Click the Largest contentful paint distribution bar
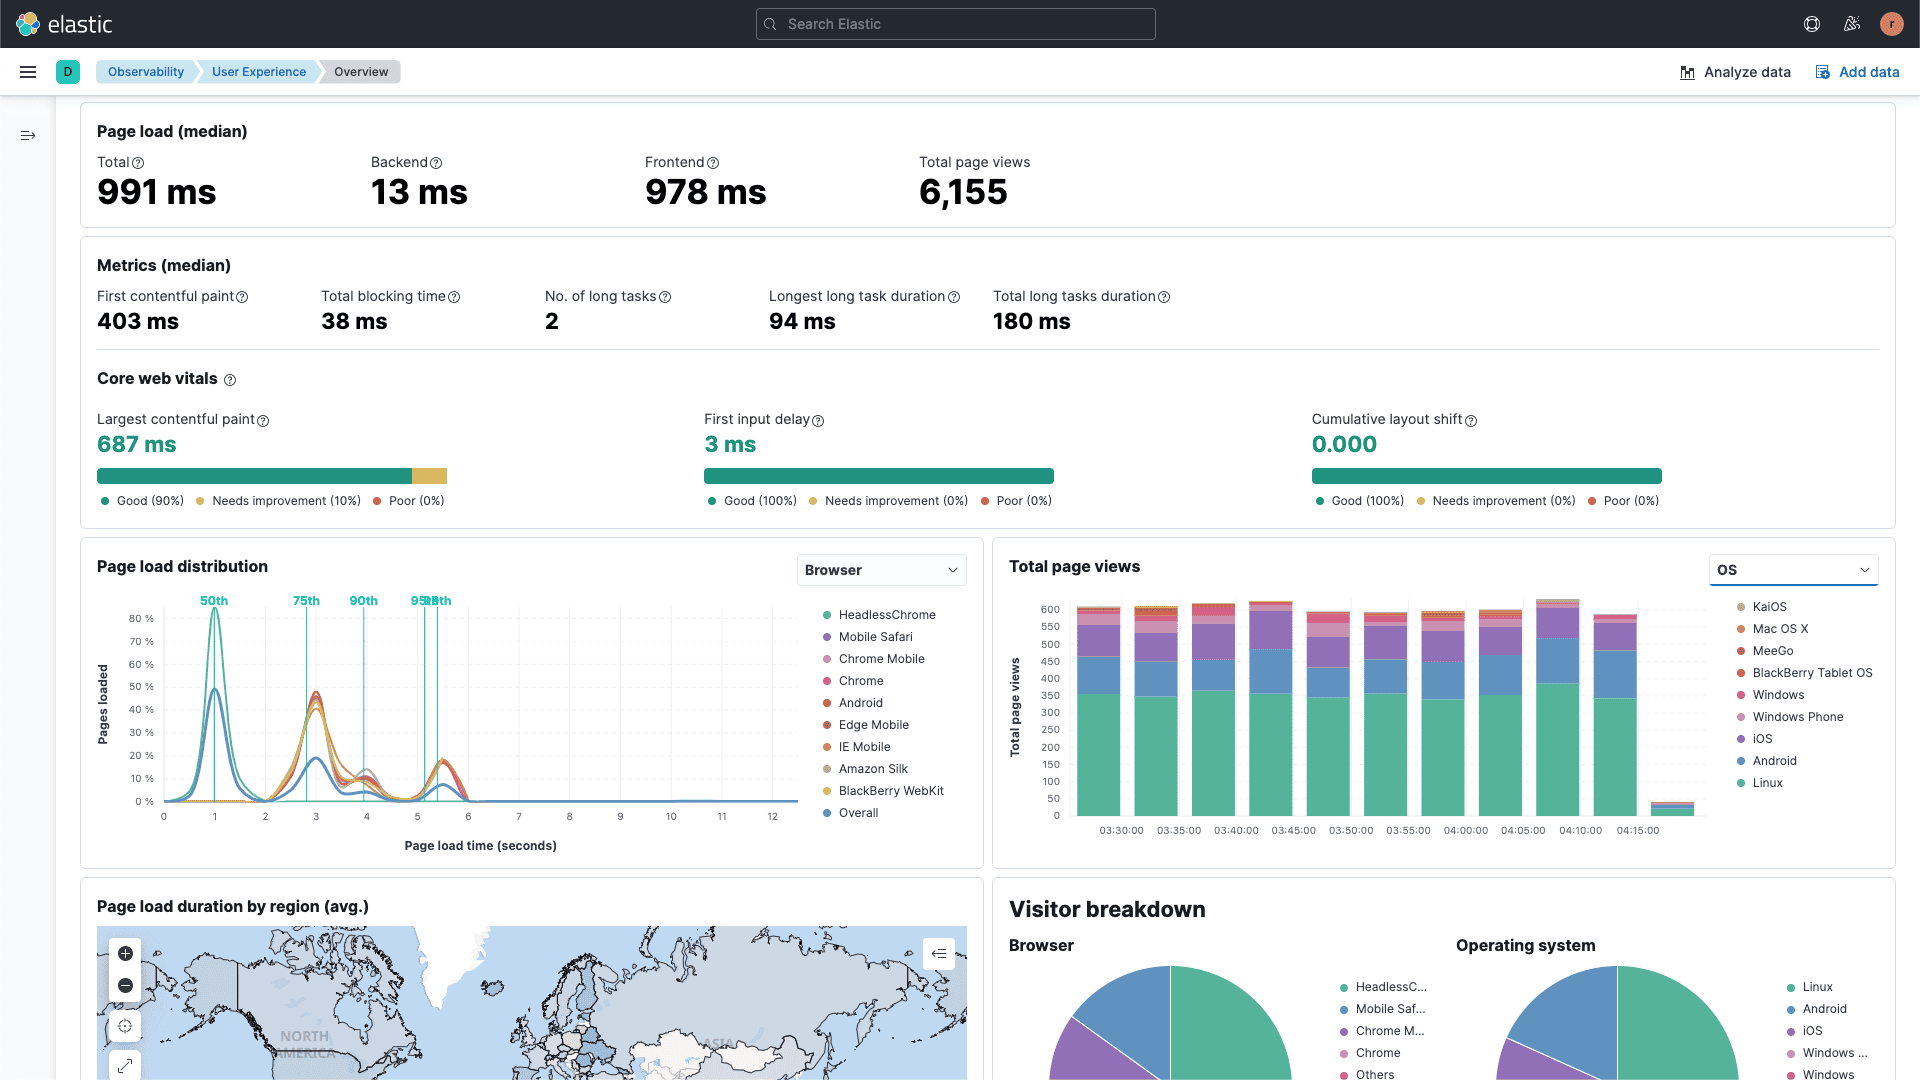The image size is (1920, 1080). pyautogui.click(x=270, y=475)
